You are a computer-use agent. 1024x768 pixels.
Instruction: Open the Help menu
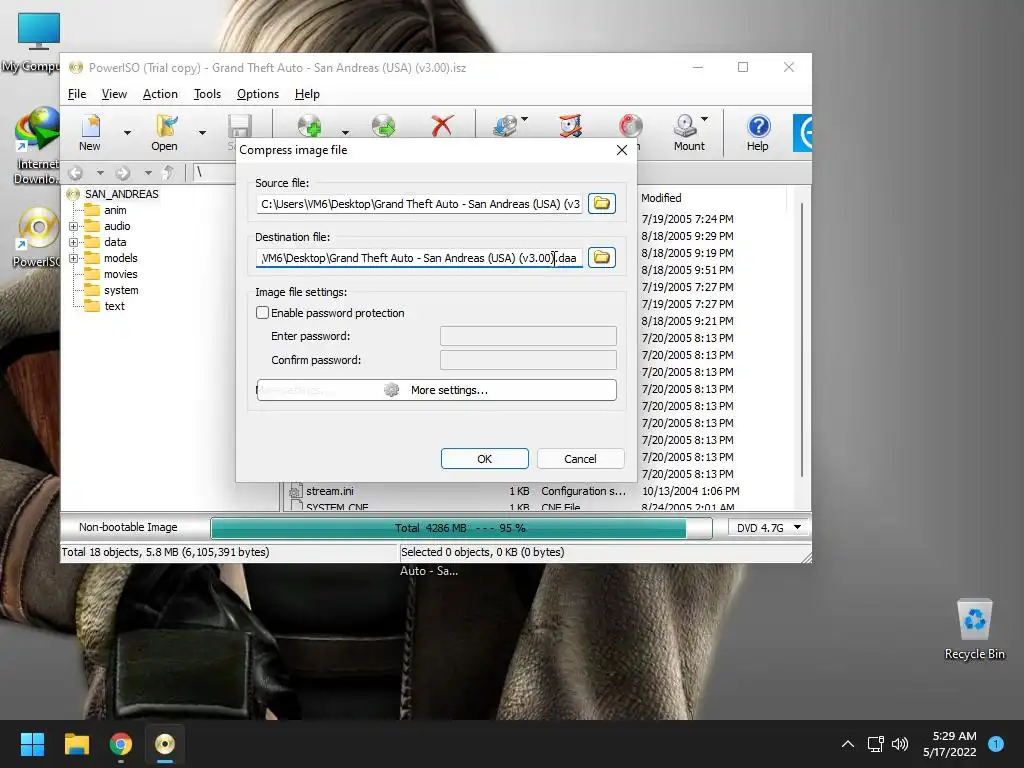click(307, 94)
